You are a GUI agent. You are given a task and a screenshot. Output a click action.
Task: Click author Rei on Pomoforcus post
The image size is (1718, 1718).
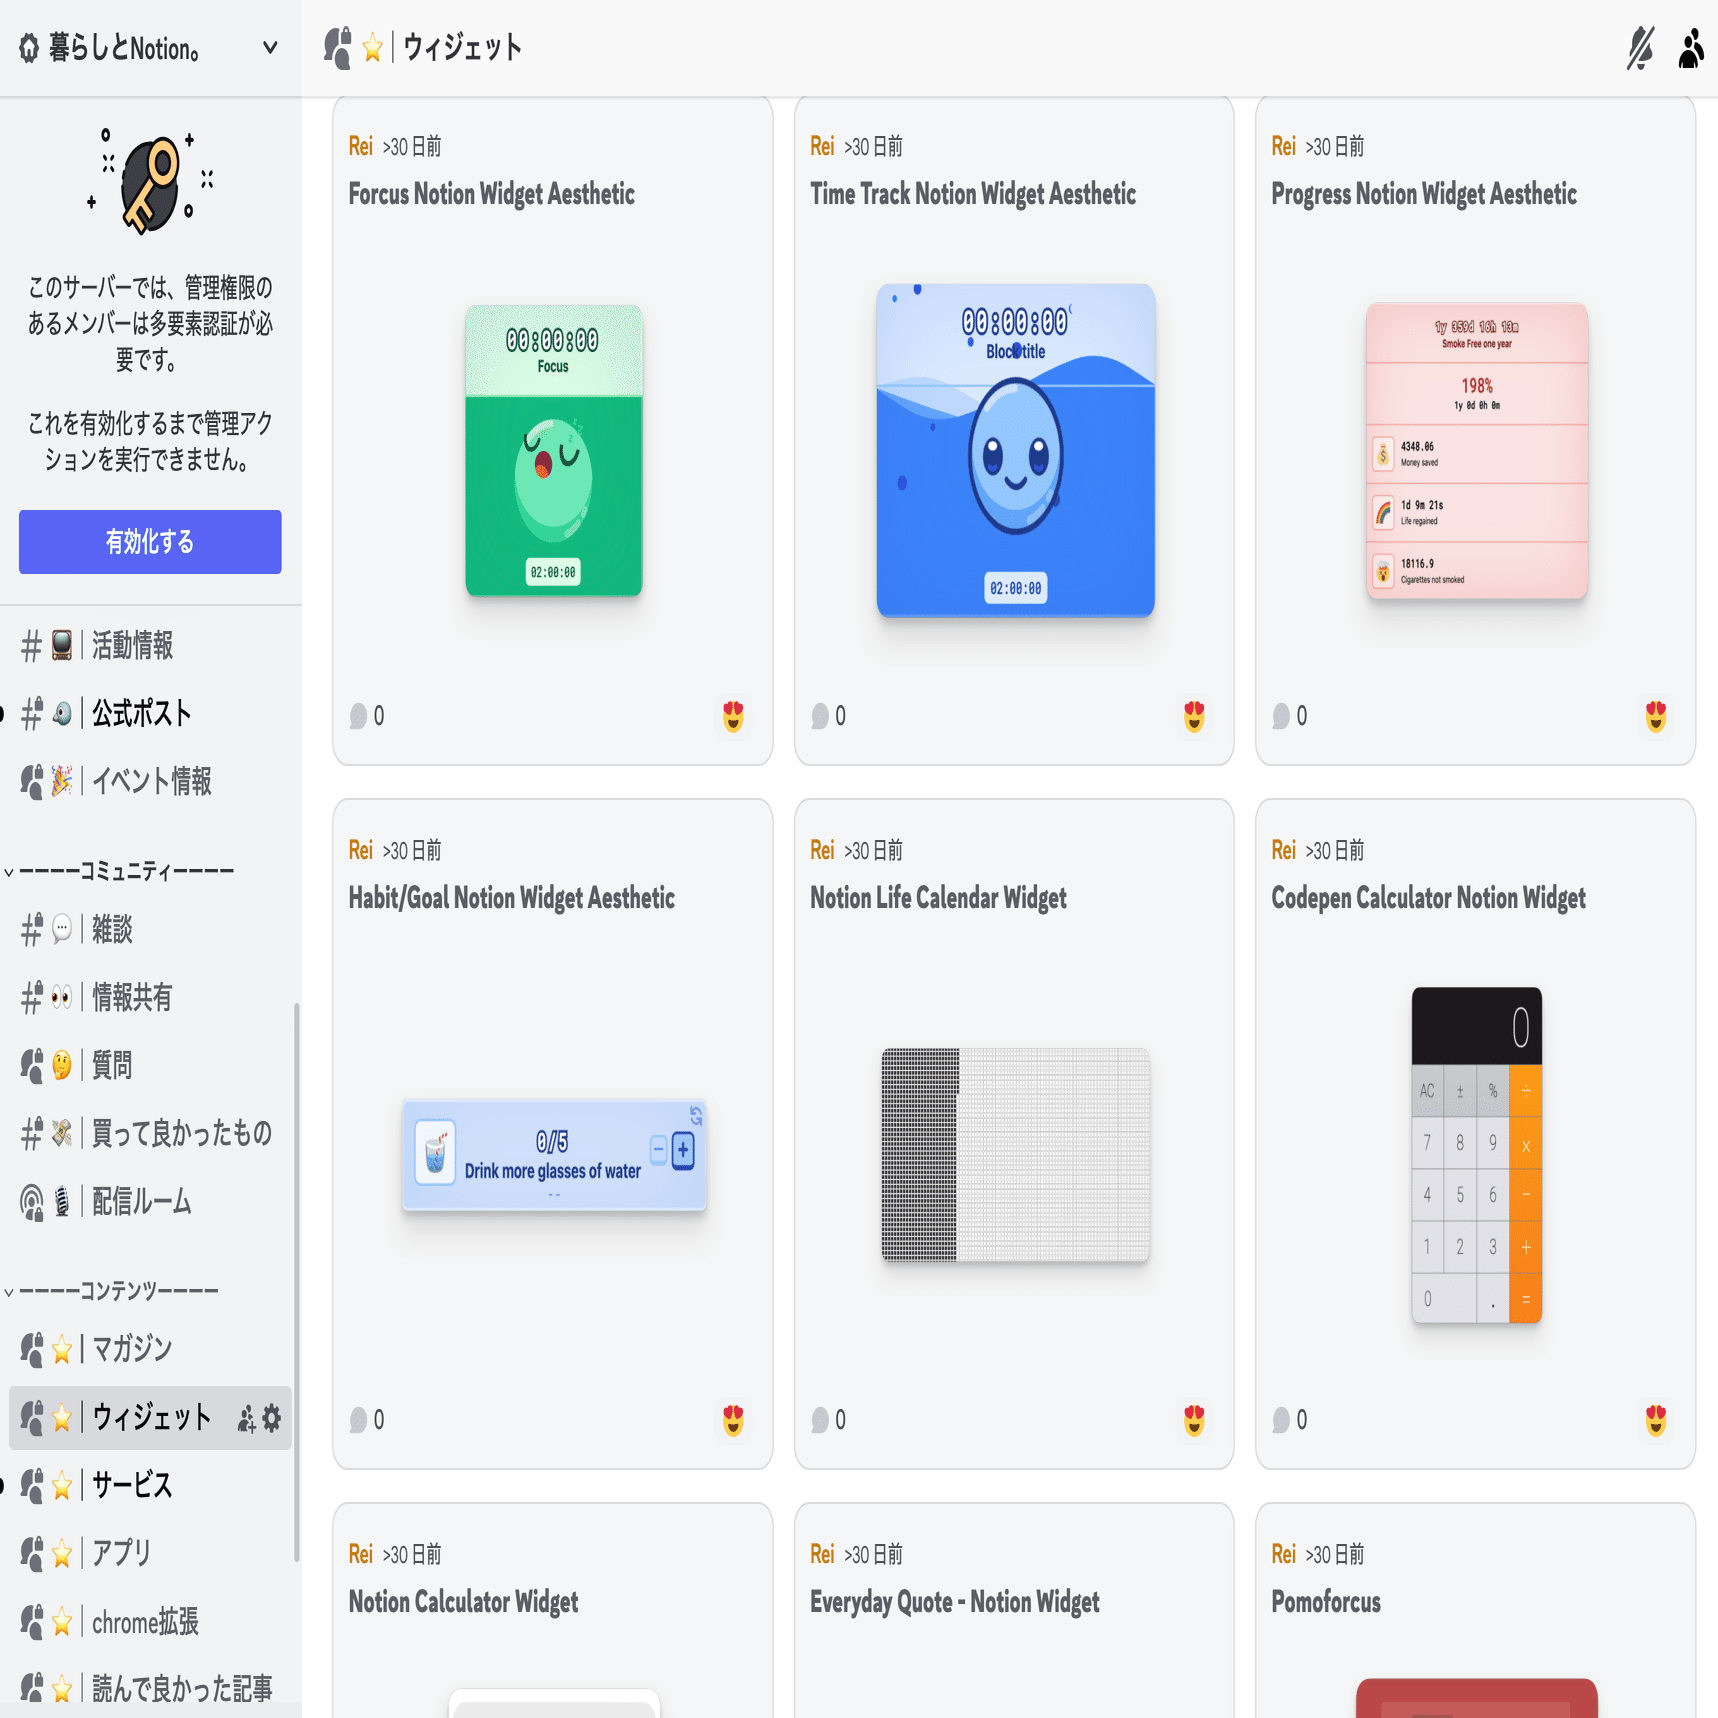click(1283, 1555)
